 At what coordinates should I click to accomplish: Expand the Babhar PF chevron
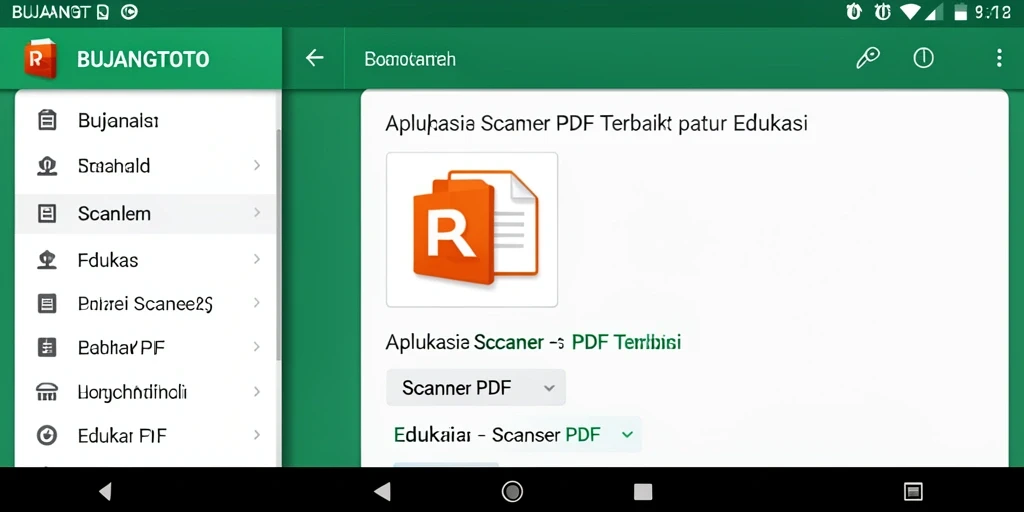click(257, 347)
